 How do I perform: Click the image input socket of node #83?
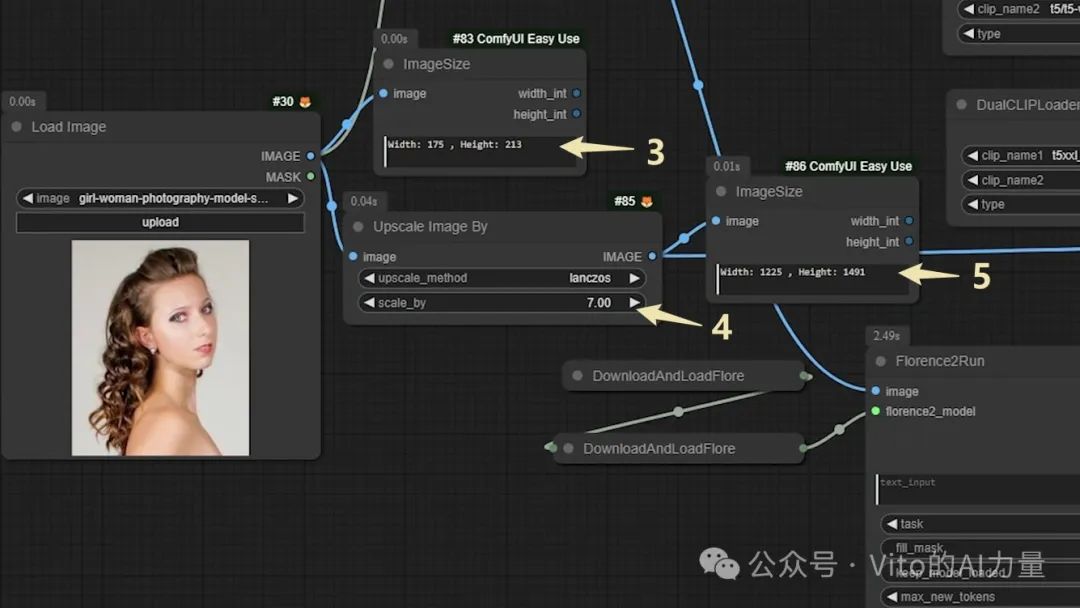[384, 94]
